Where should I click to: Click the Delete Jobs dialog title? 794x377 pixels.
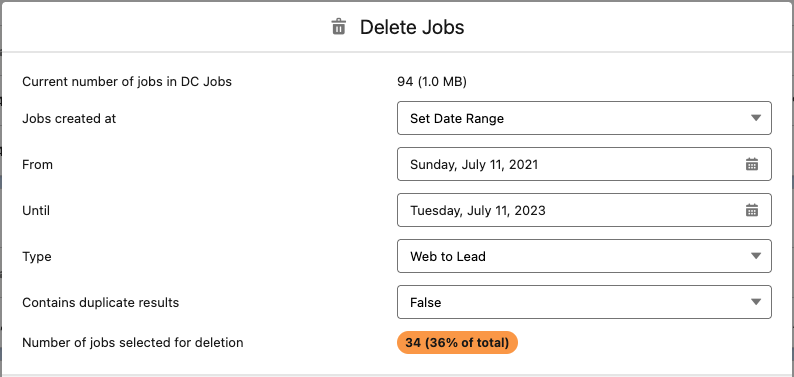[x=412, y=27]
